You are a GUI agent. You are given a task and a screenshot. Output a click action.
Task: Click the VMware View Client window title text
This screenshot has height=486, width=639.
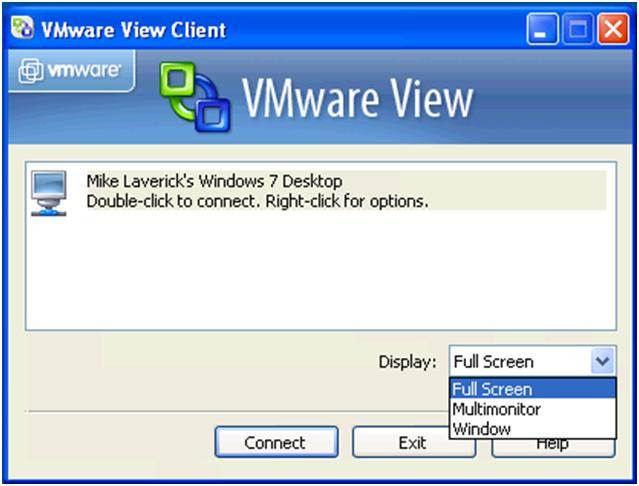point(134,30)
